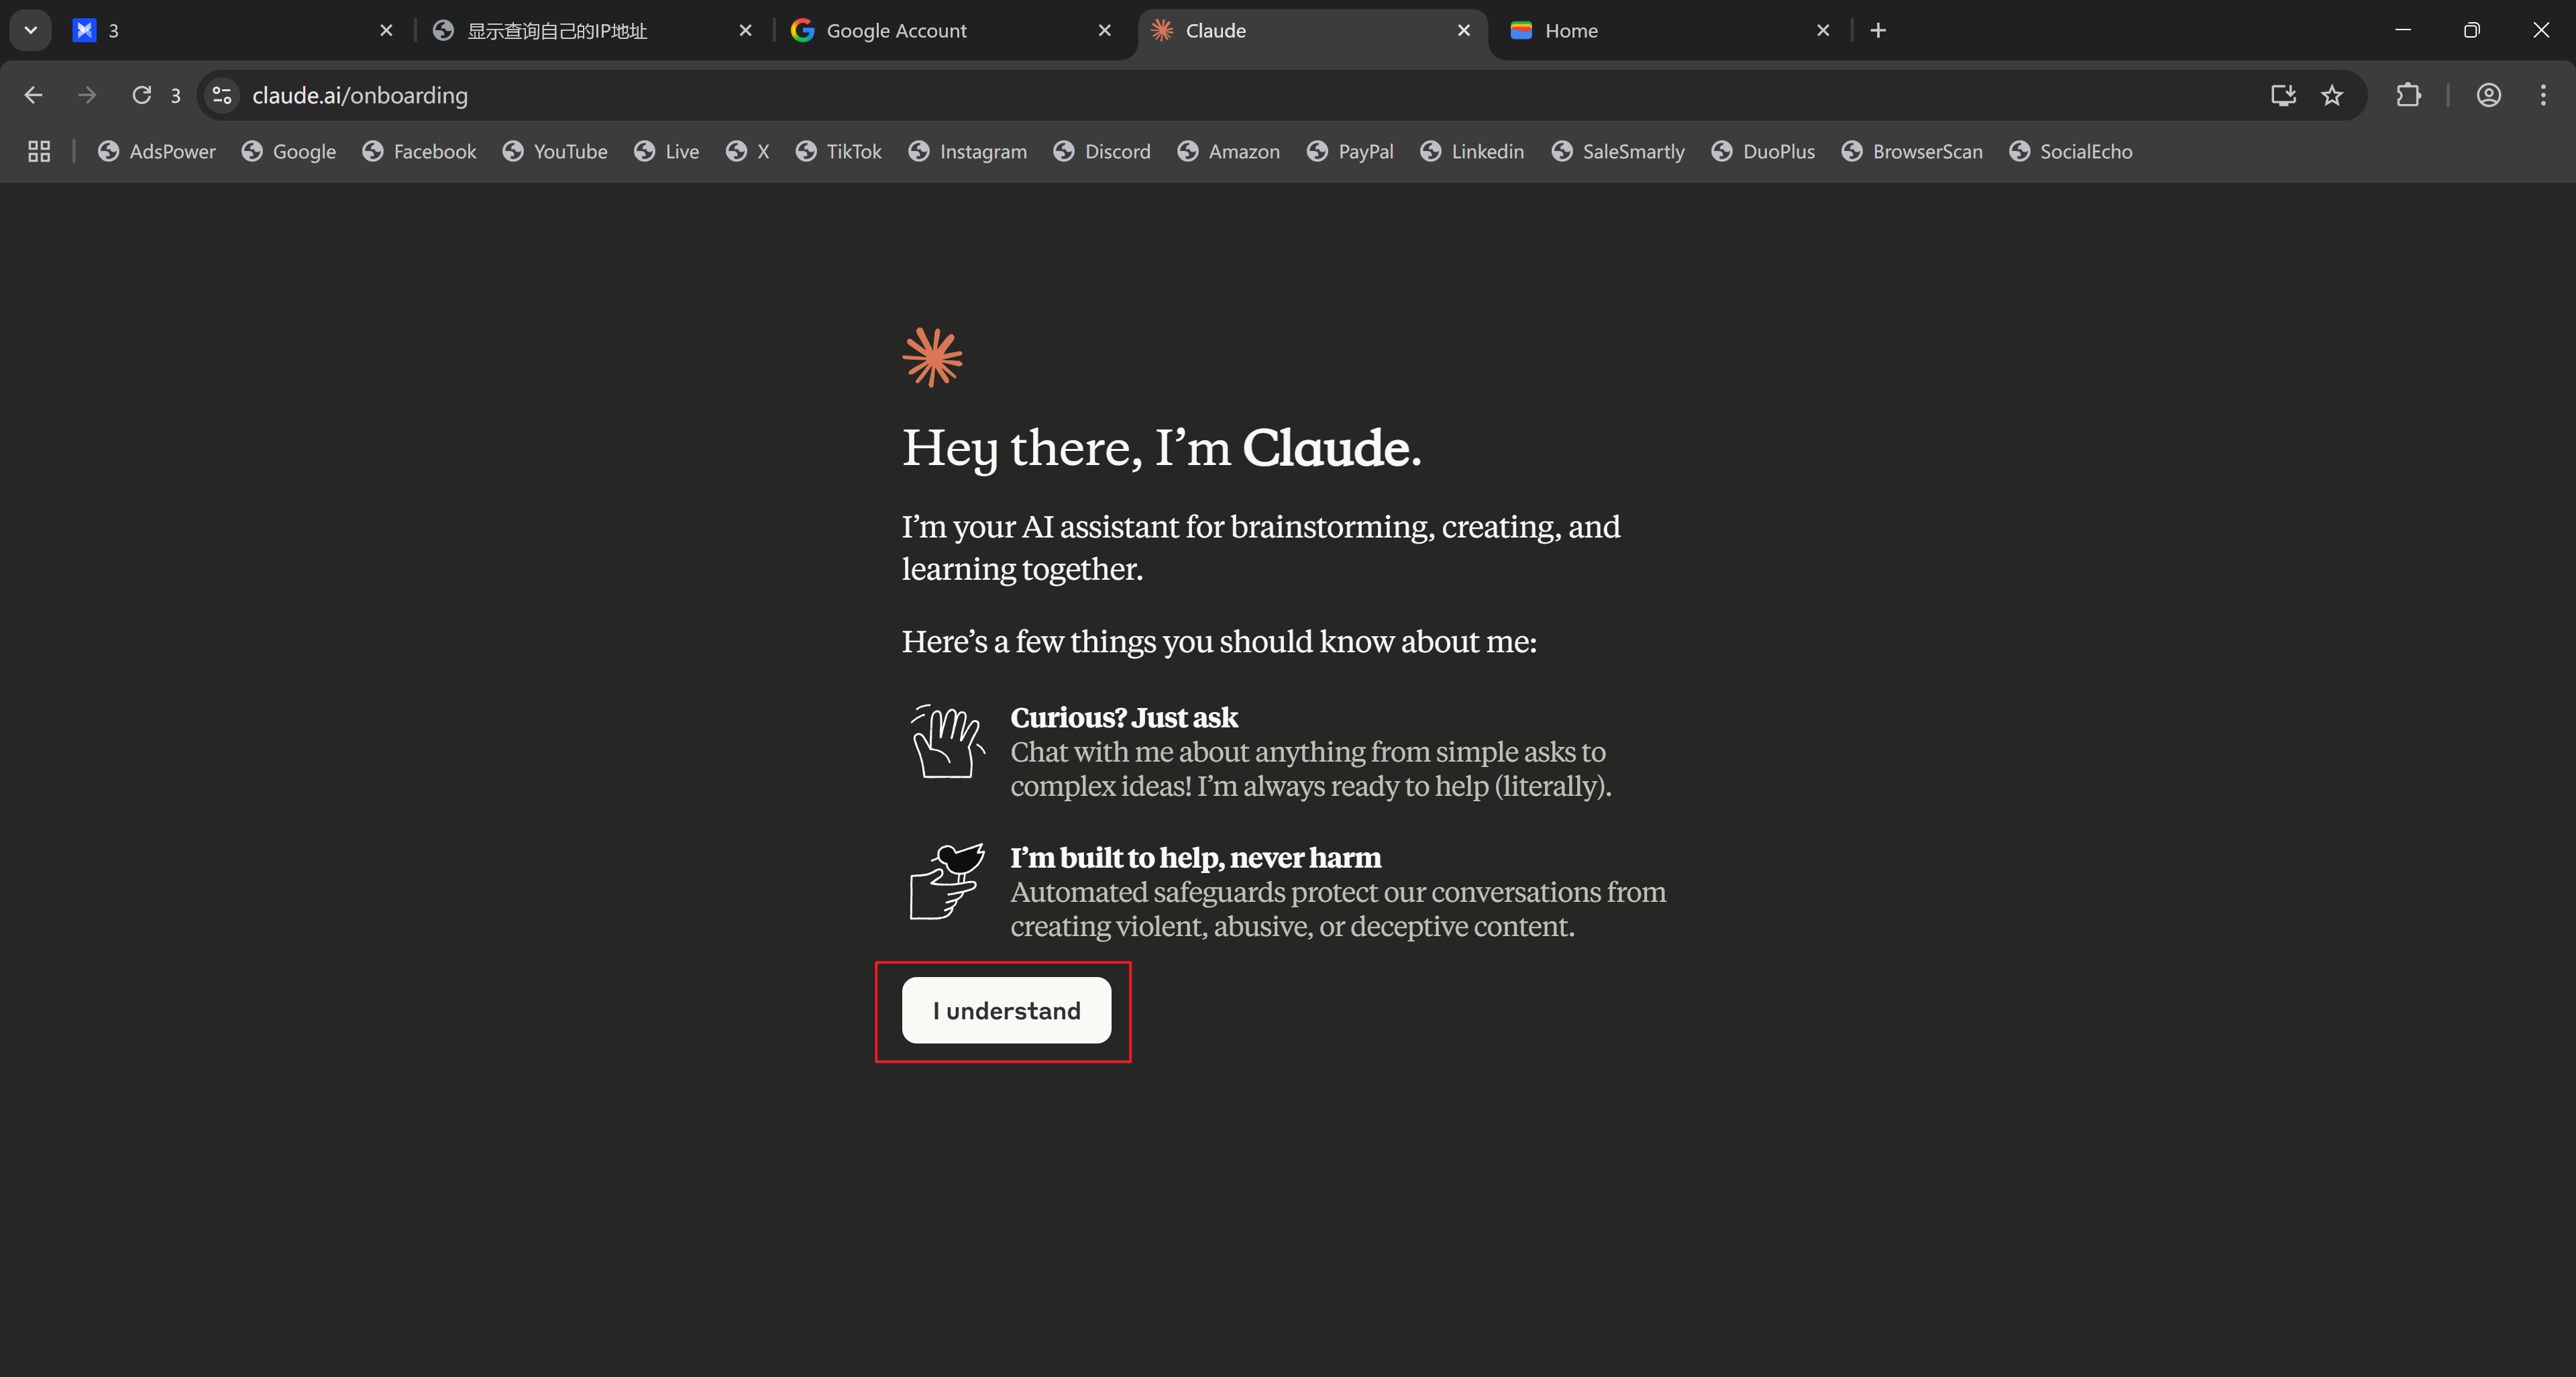
Task: Open the YouTube bookmark
Action: click(x=555, y=151)
